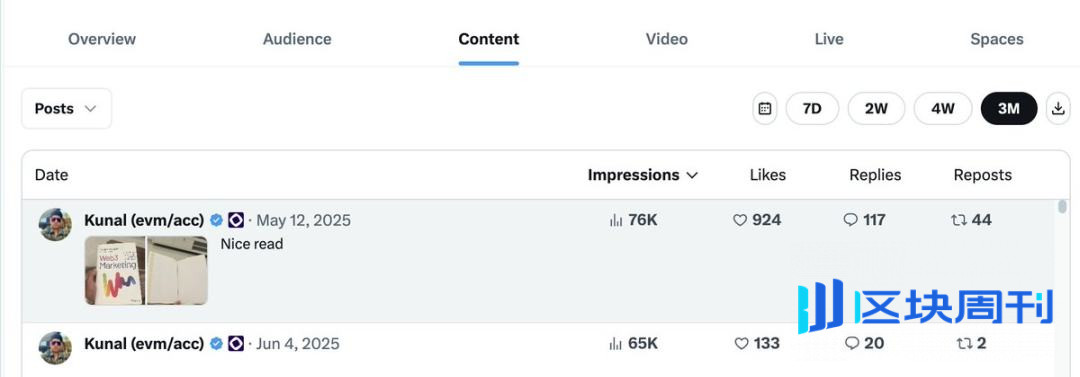The width and height of the screenshot is (1080, 377).
Task: Click the Likes column header
Action: click(767, 175)
